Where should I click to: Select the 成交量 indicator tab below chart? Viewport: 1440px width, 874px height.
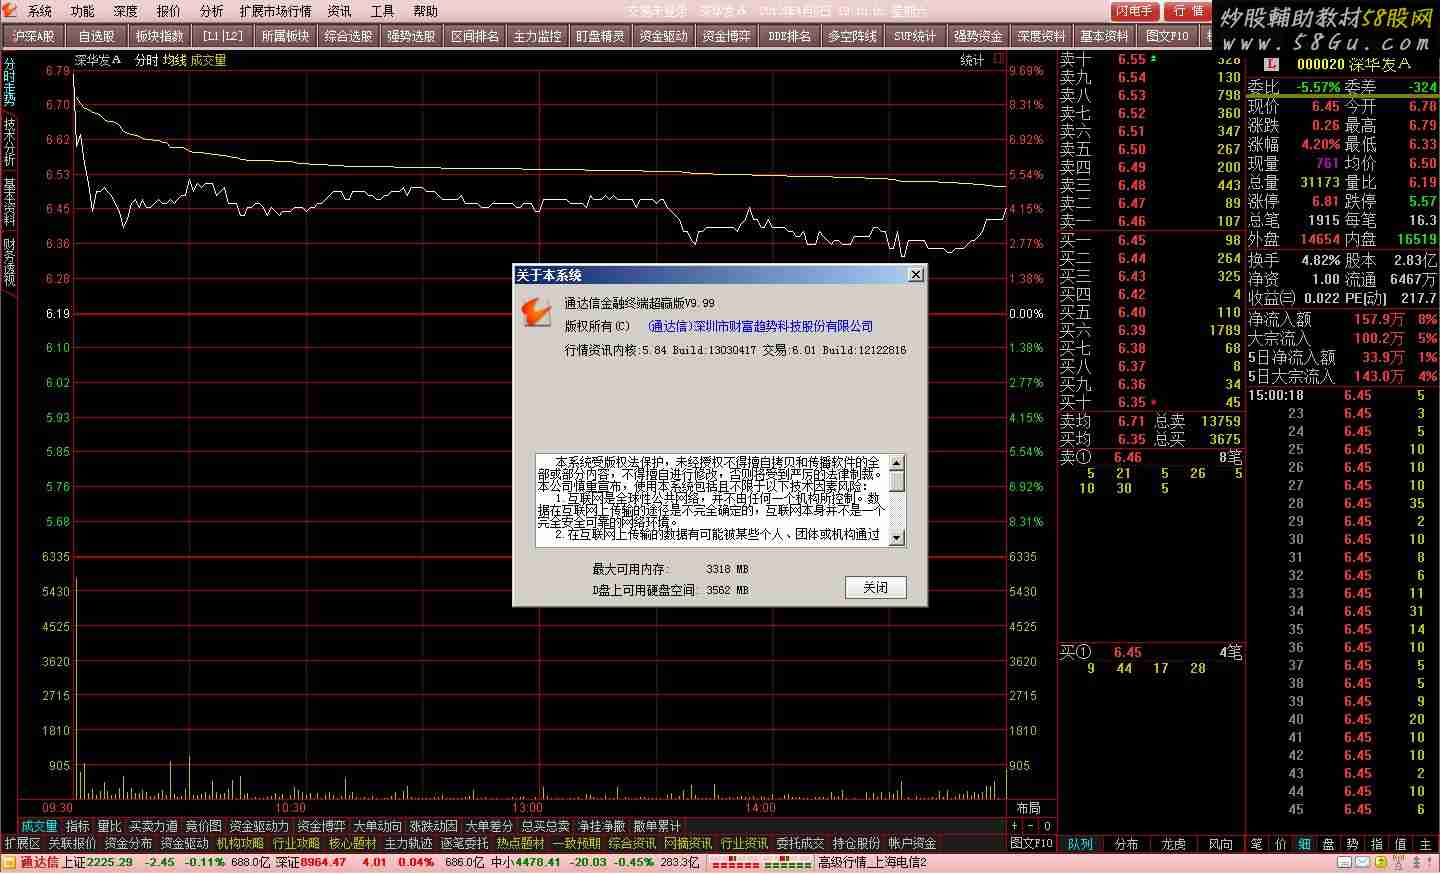(40, 826)
